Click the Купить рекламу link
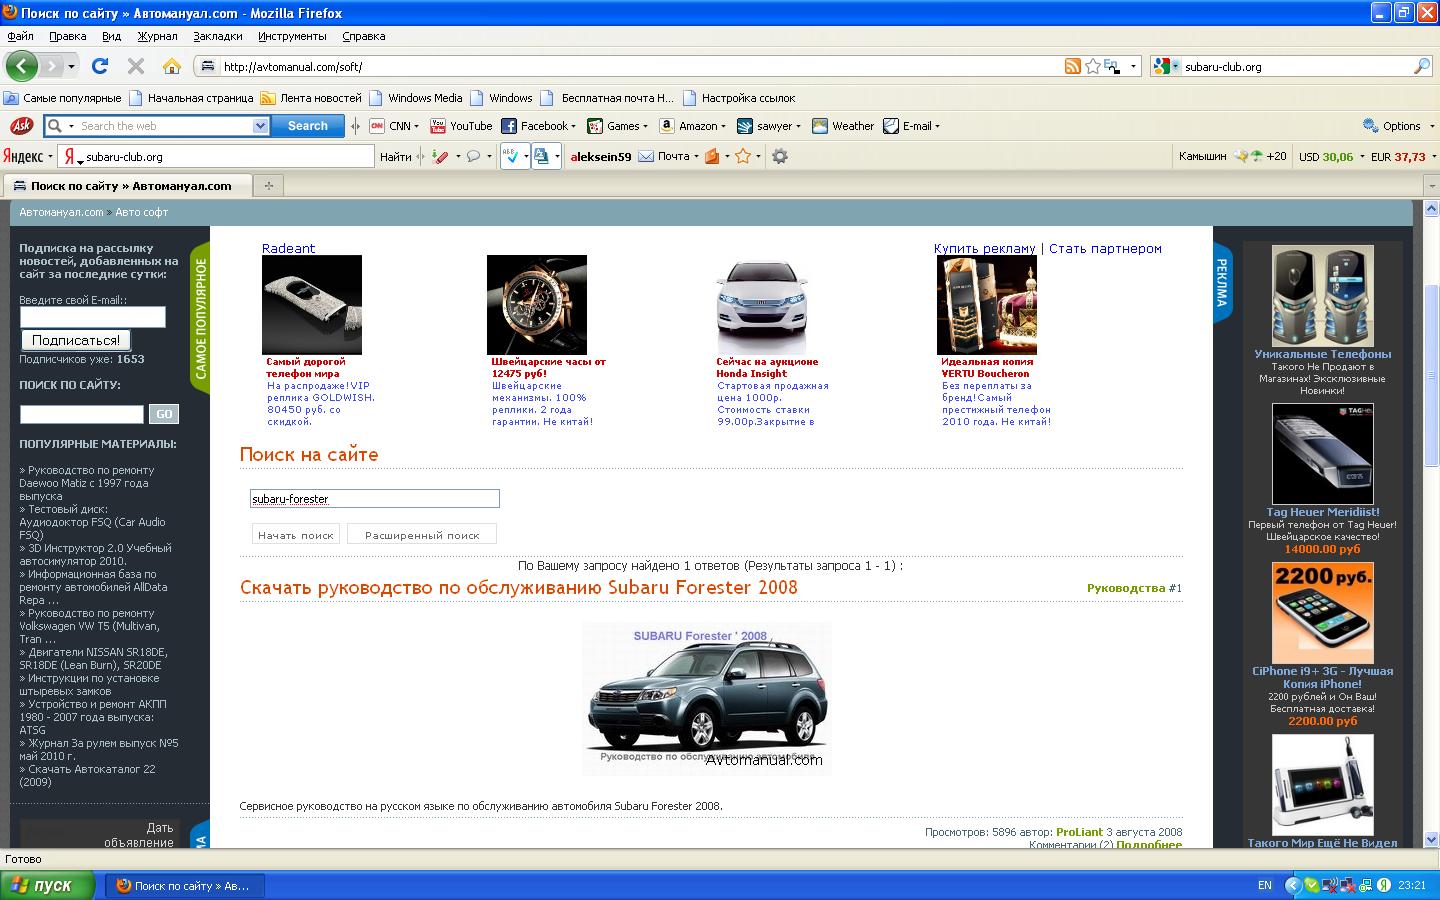The image size is (1440, 900). [985, 249]
